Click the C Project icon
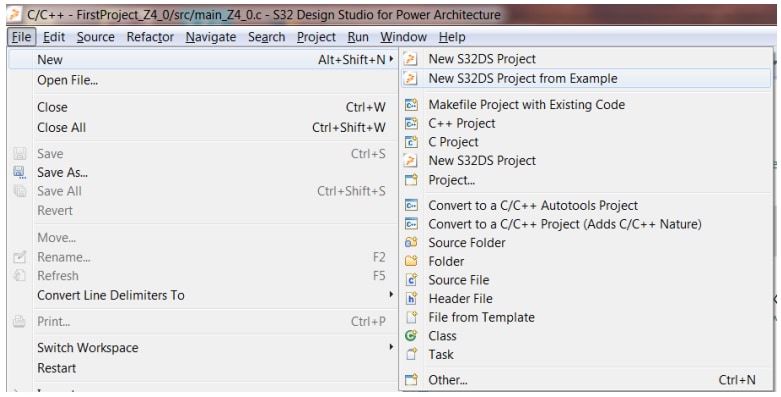The width and height of the screenshot is (781, 397). click(411, 142)
